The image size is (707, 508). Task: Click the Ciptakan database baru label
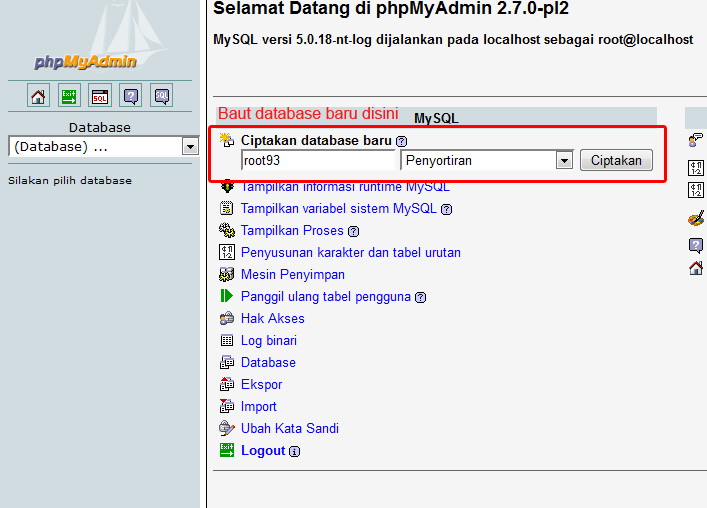click(316, 141)
